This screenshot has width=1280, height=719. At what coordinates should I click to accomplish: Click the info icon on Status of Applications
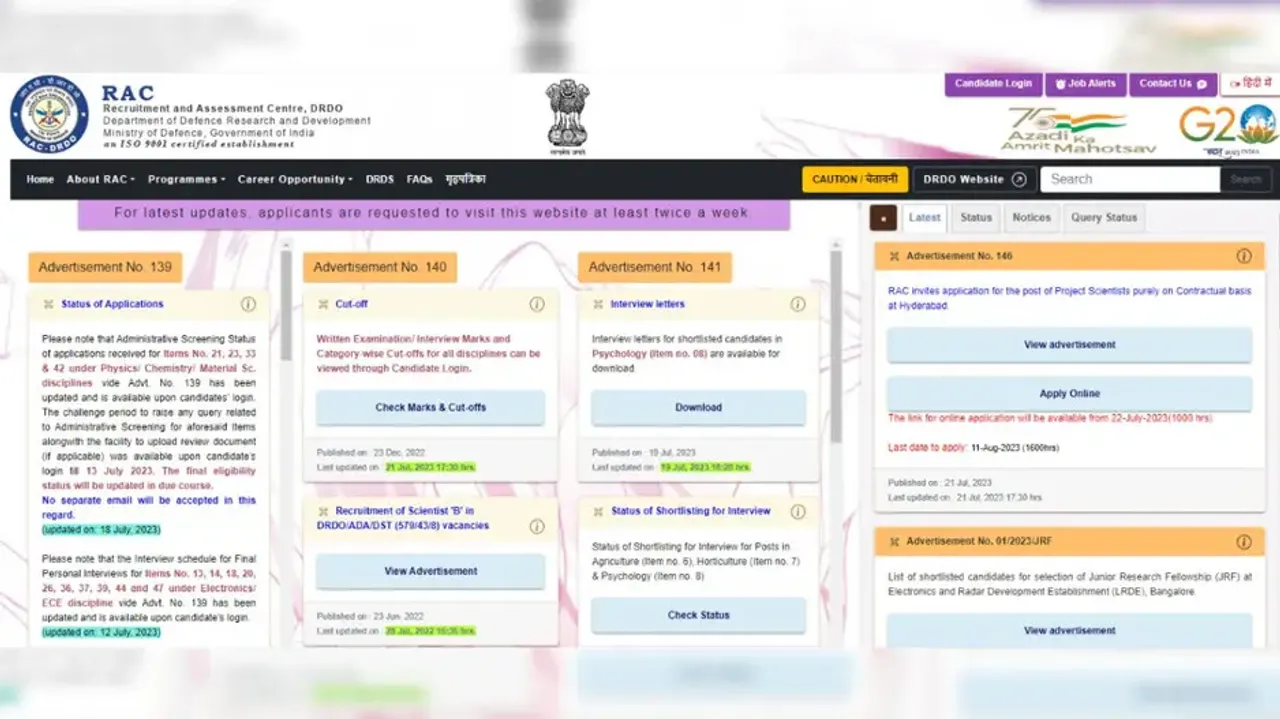(248, 304)
